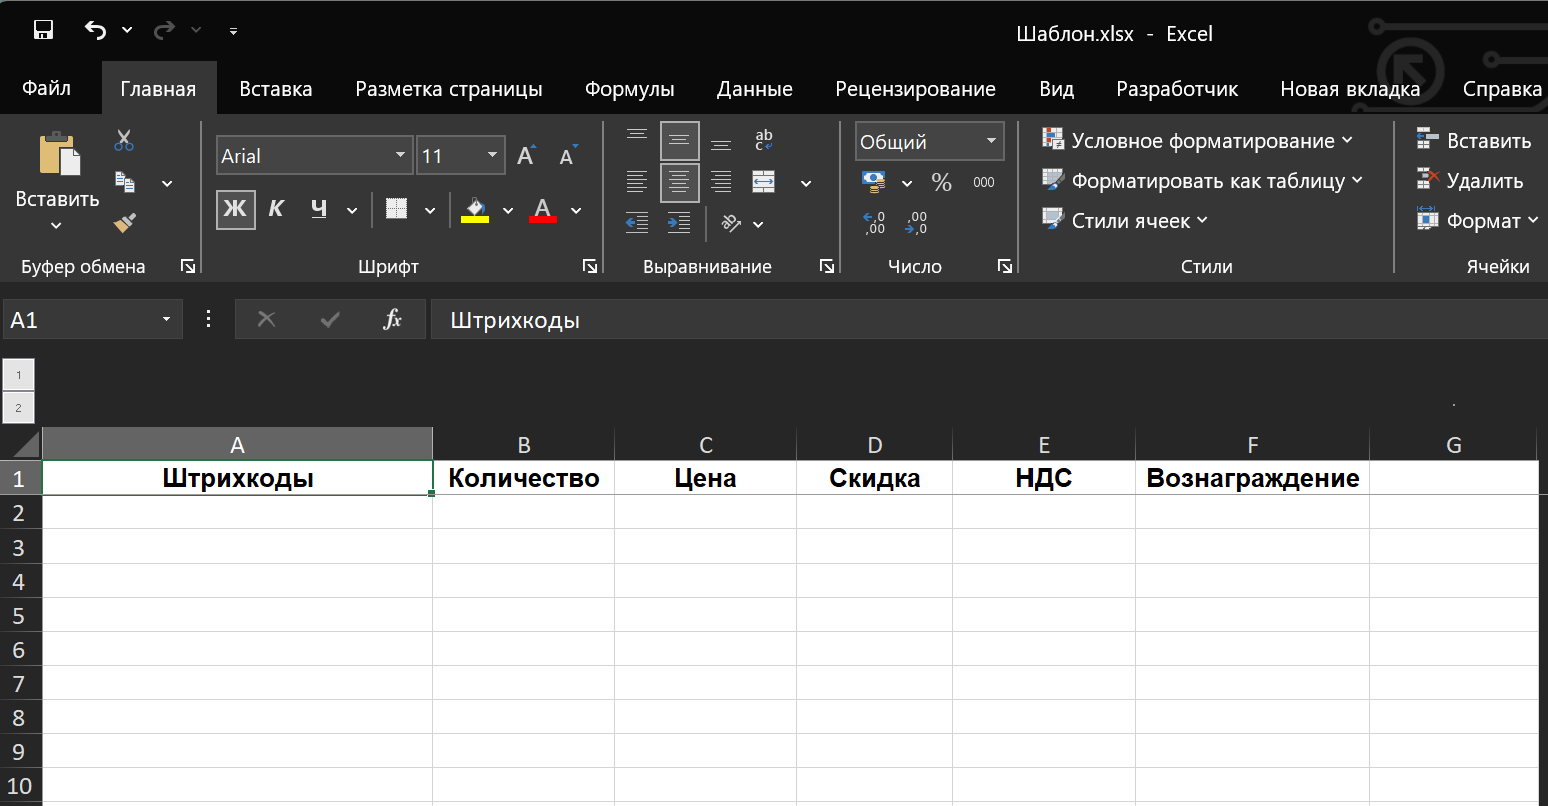Open the Файл tab
Viewport: 1548px width, 806px height.
pos(47,88)
